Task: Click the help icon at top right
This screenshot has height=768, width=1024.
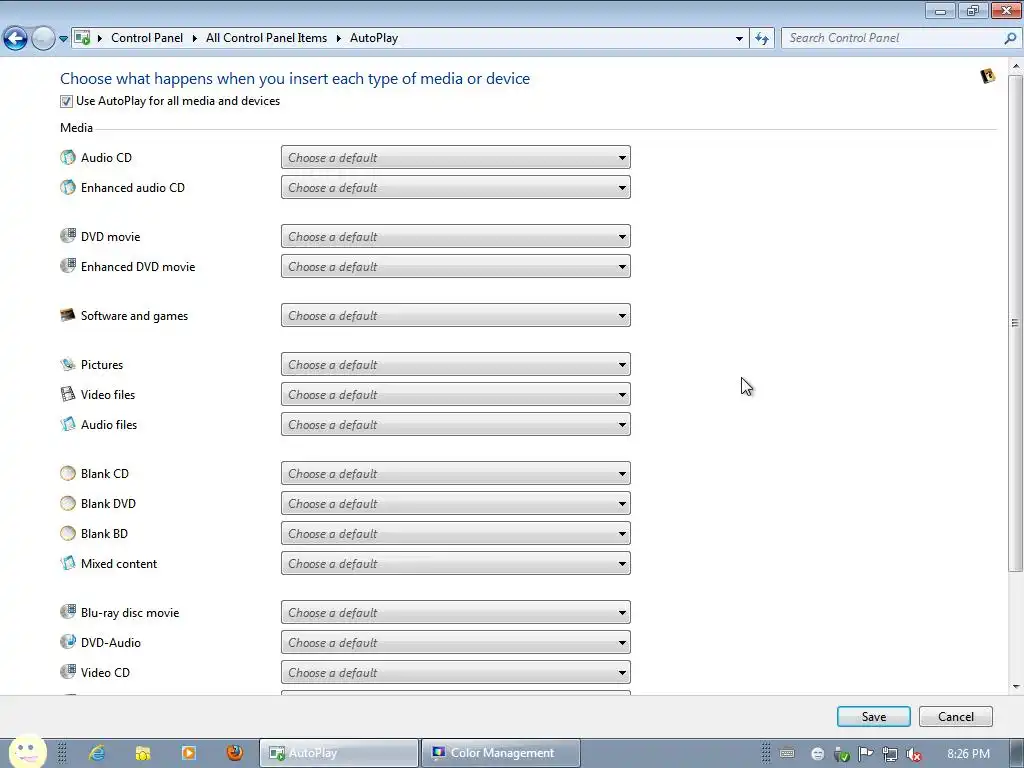Action: (987, 76)
